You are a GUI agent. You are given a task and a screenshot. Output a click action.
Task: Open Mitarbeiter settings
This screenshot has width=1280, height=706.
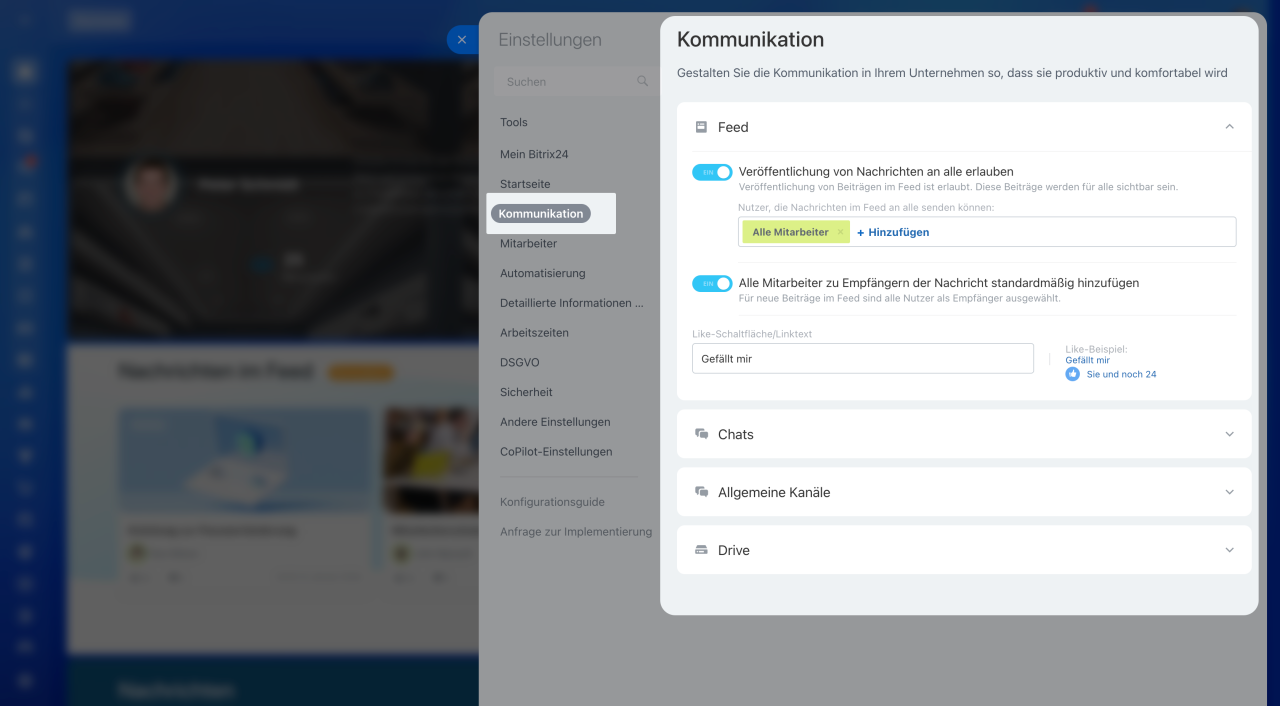(x=529, y=243)
